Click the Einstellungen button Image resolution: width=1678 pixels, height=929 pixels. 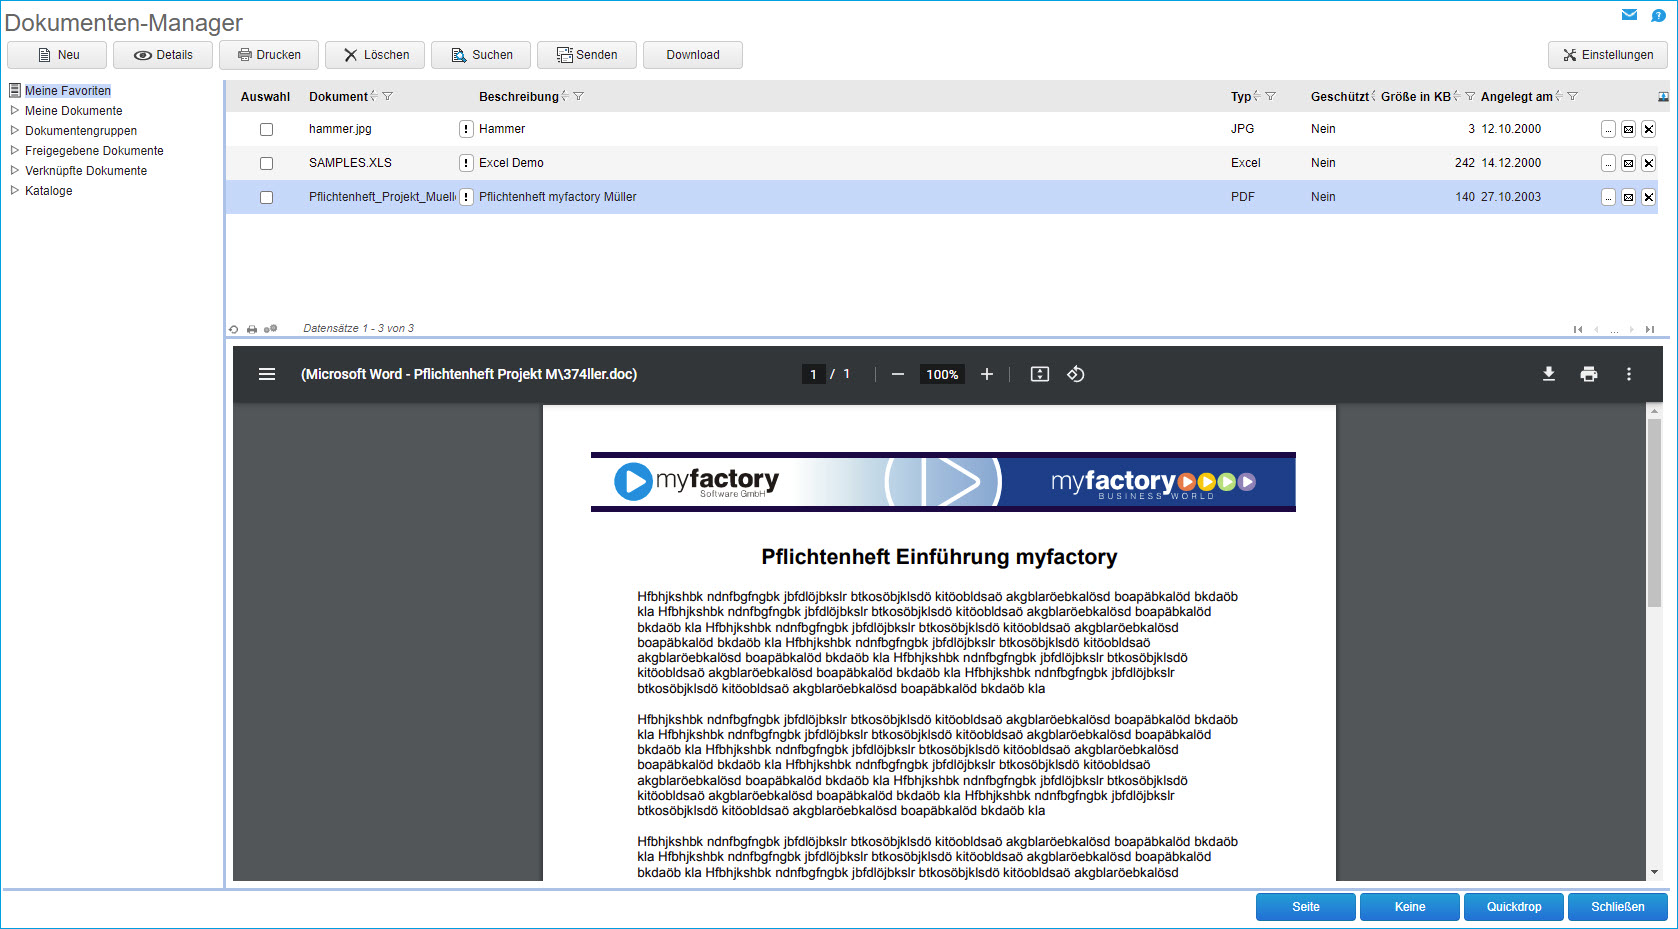pos(1607,55)
